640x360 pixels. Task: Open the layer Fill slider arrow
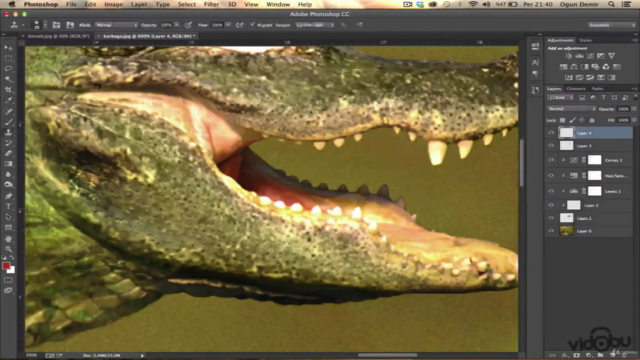coord(634,120)
